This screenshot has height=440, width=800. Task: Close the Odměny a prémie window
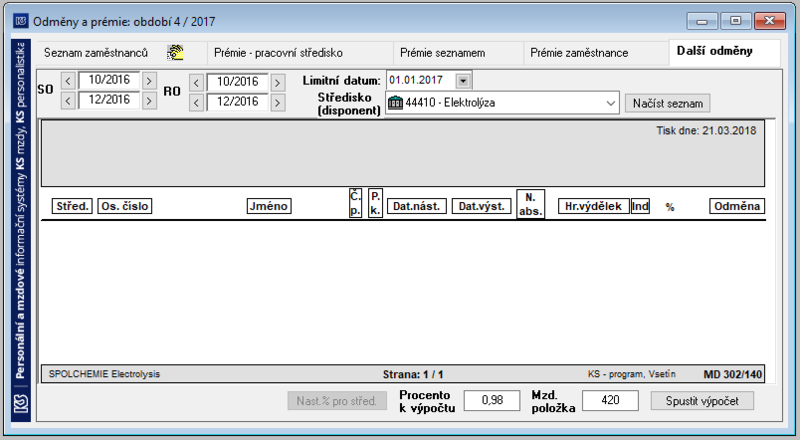point(770,21)
